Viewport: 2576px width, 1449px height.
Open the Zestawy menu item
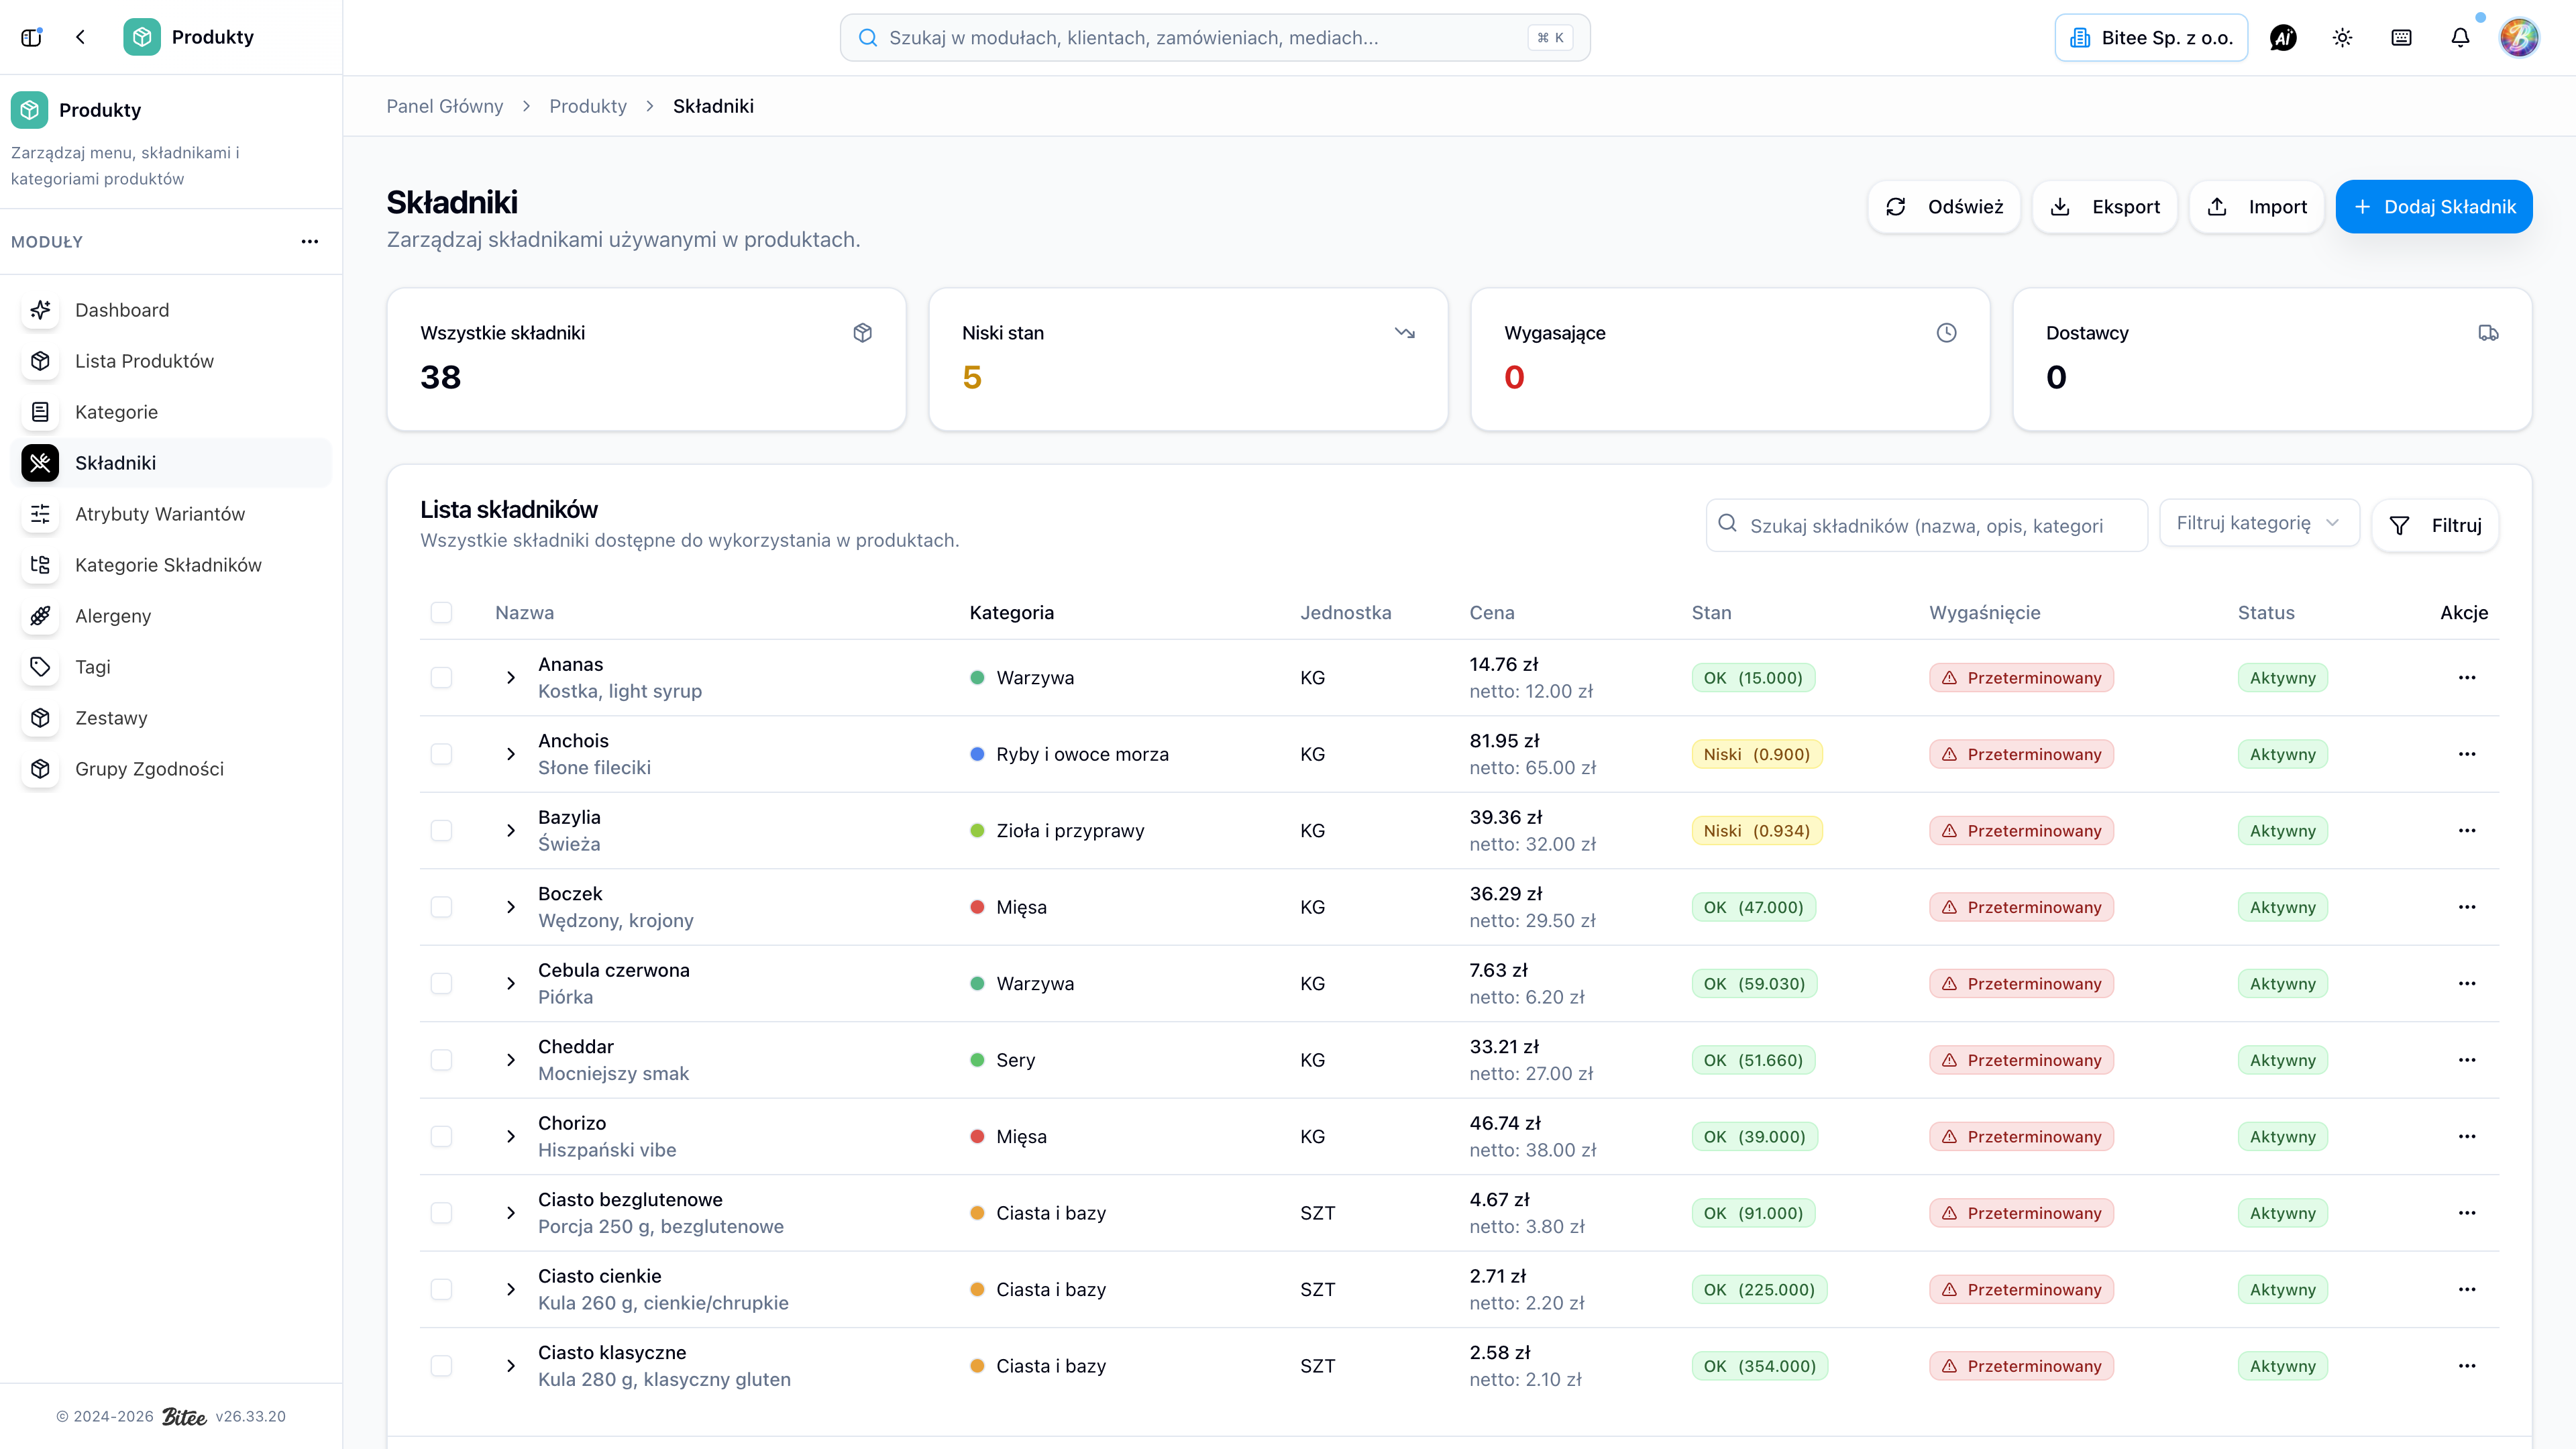pos(171,718)
